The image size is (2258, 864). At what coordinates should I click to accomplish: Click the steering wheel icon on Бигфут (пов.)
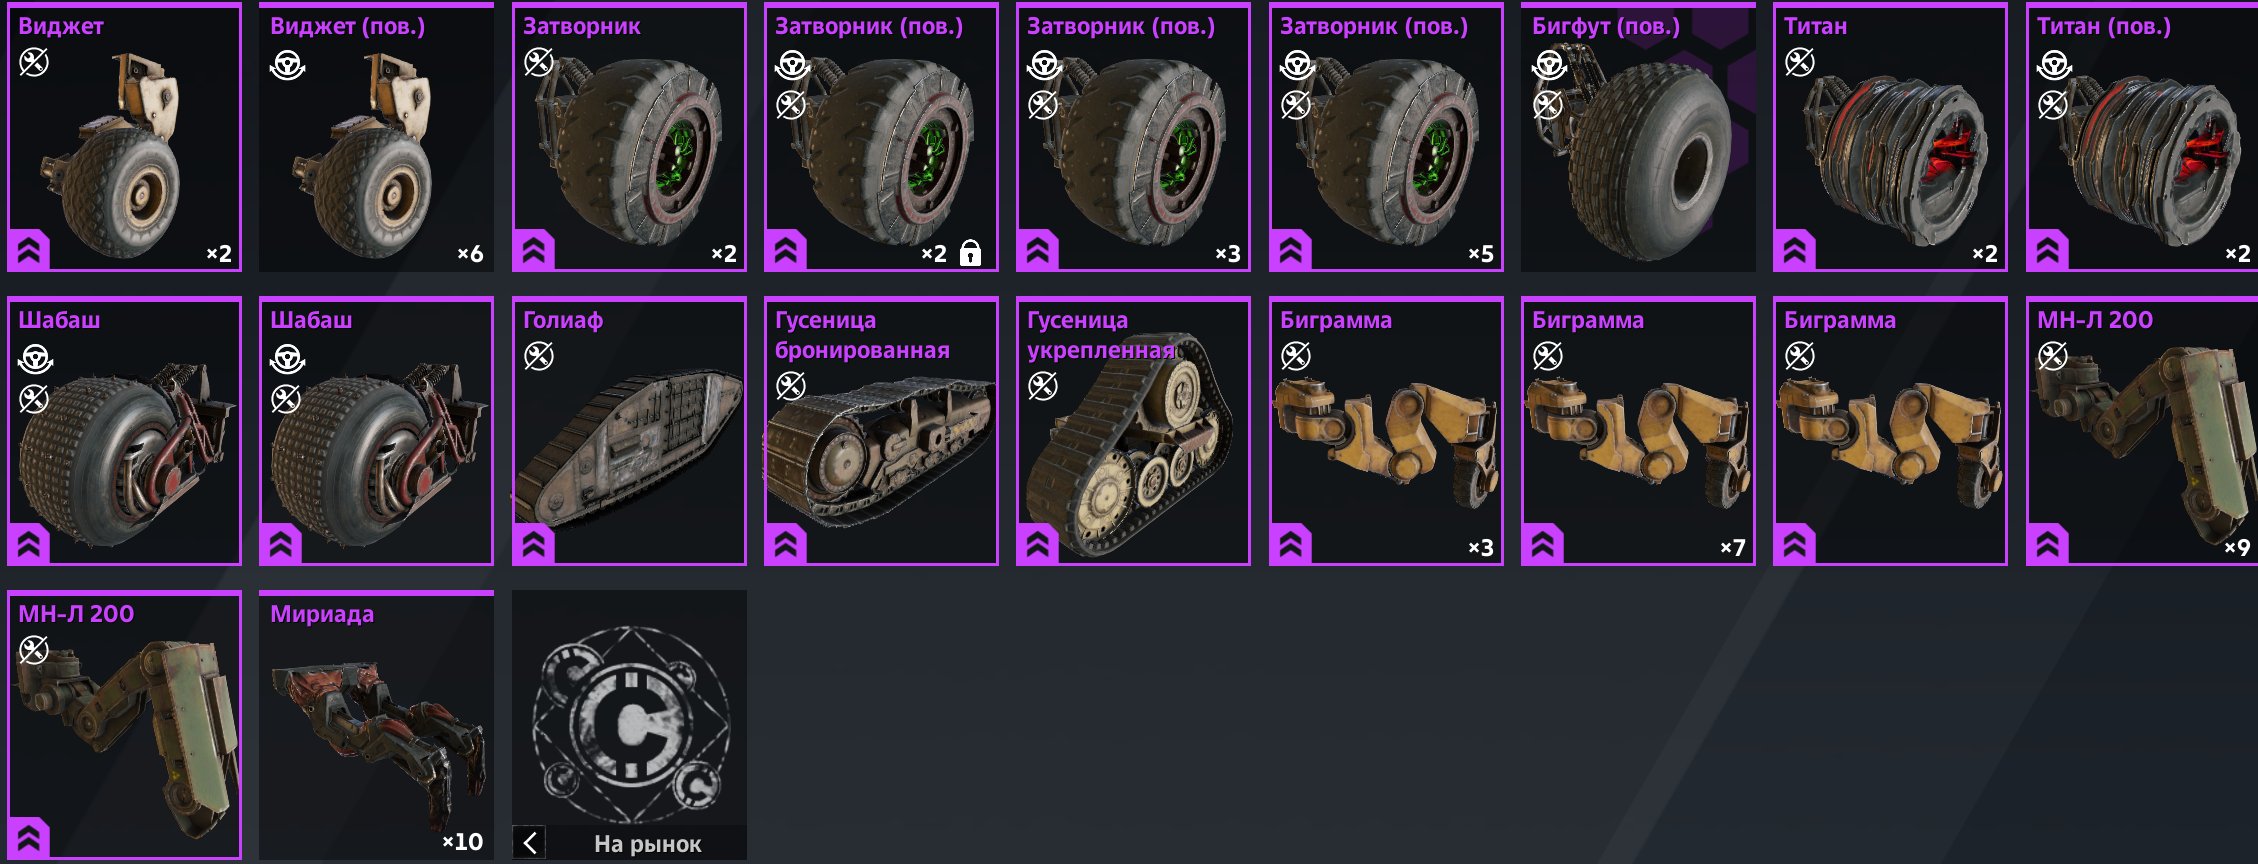[1549, 66]
